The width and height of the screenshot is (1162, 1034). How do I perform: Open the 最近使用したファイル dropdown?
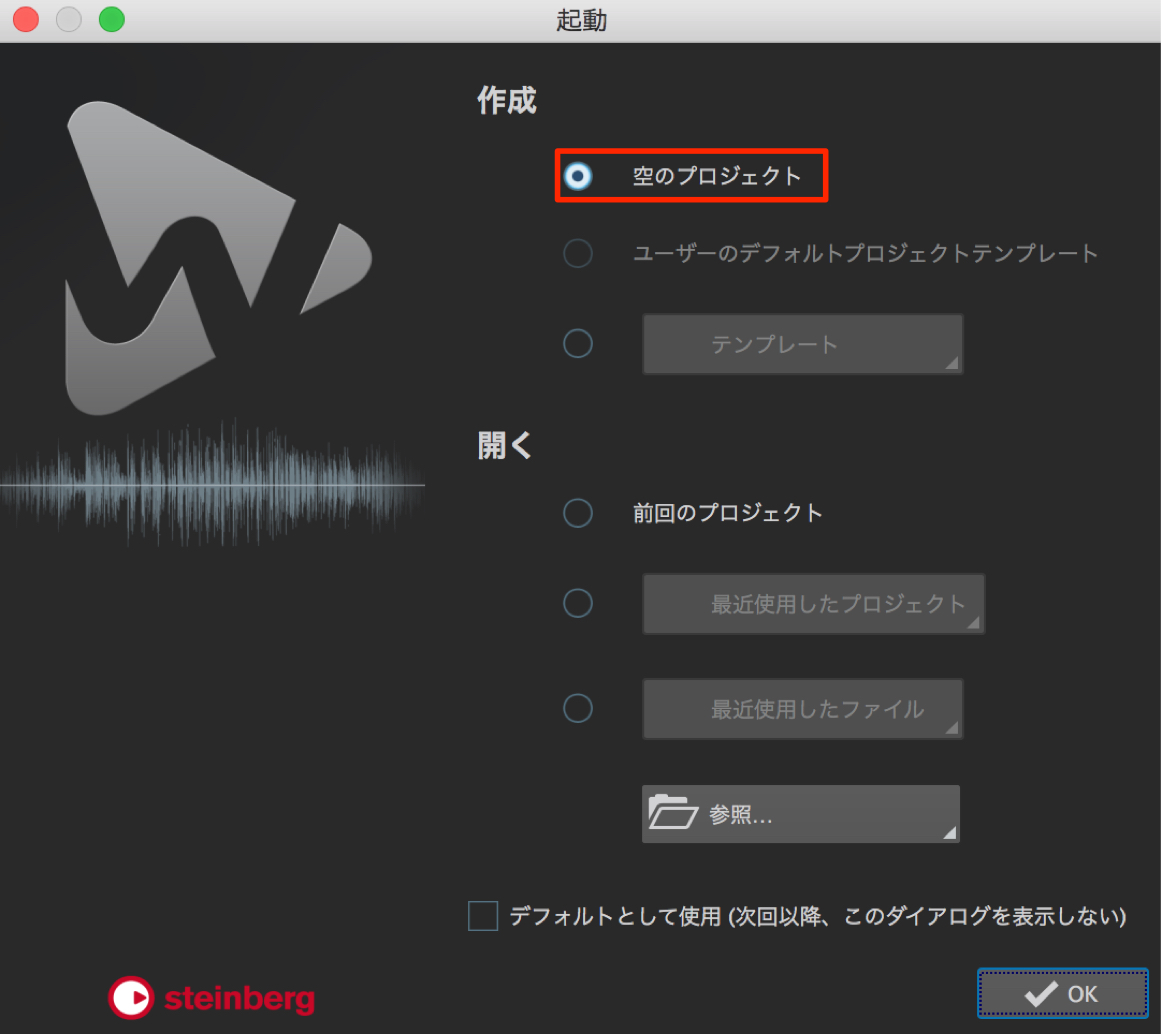803,709
